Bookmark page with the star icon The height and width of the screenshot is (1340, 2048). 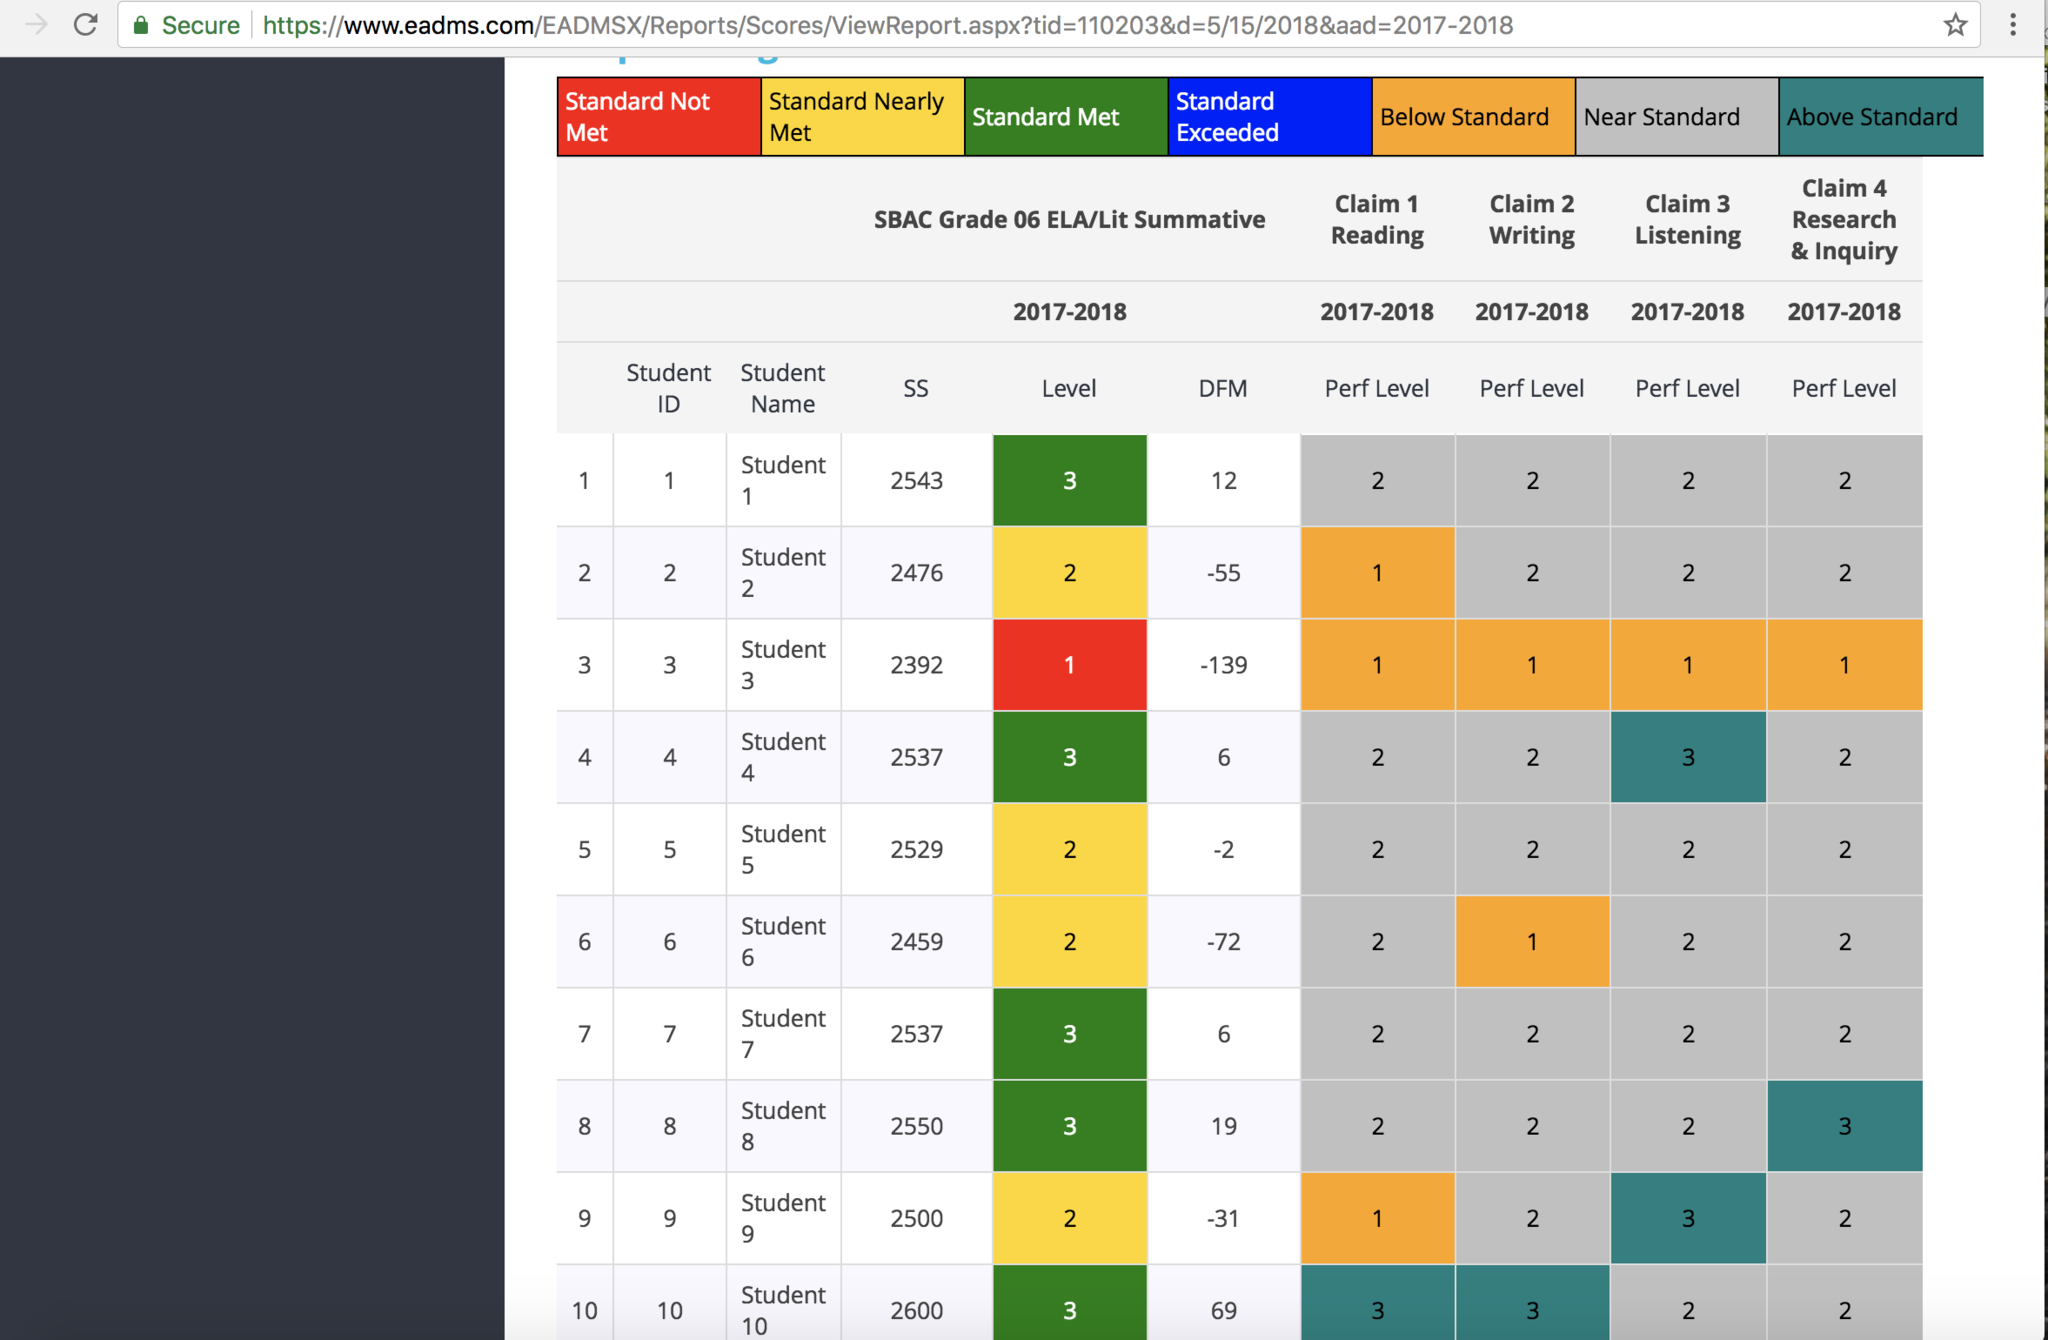(1956, 25)
